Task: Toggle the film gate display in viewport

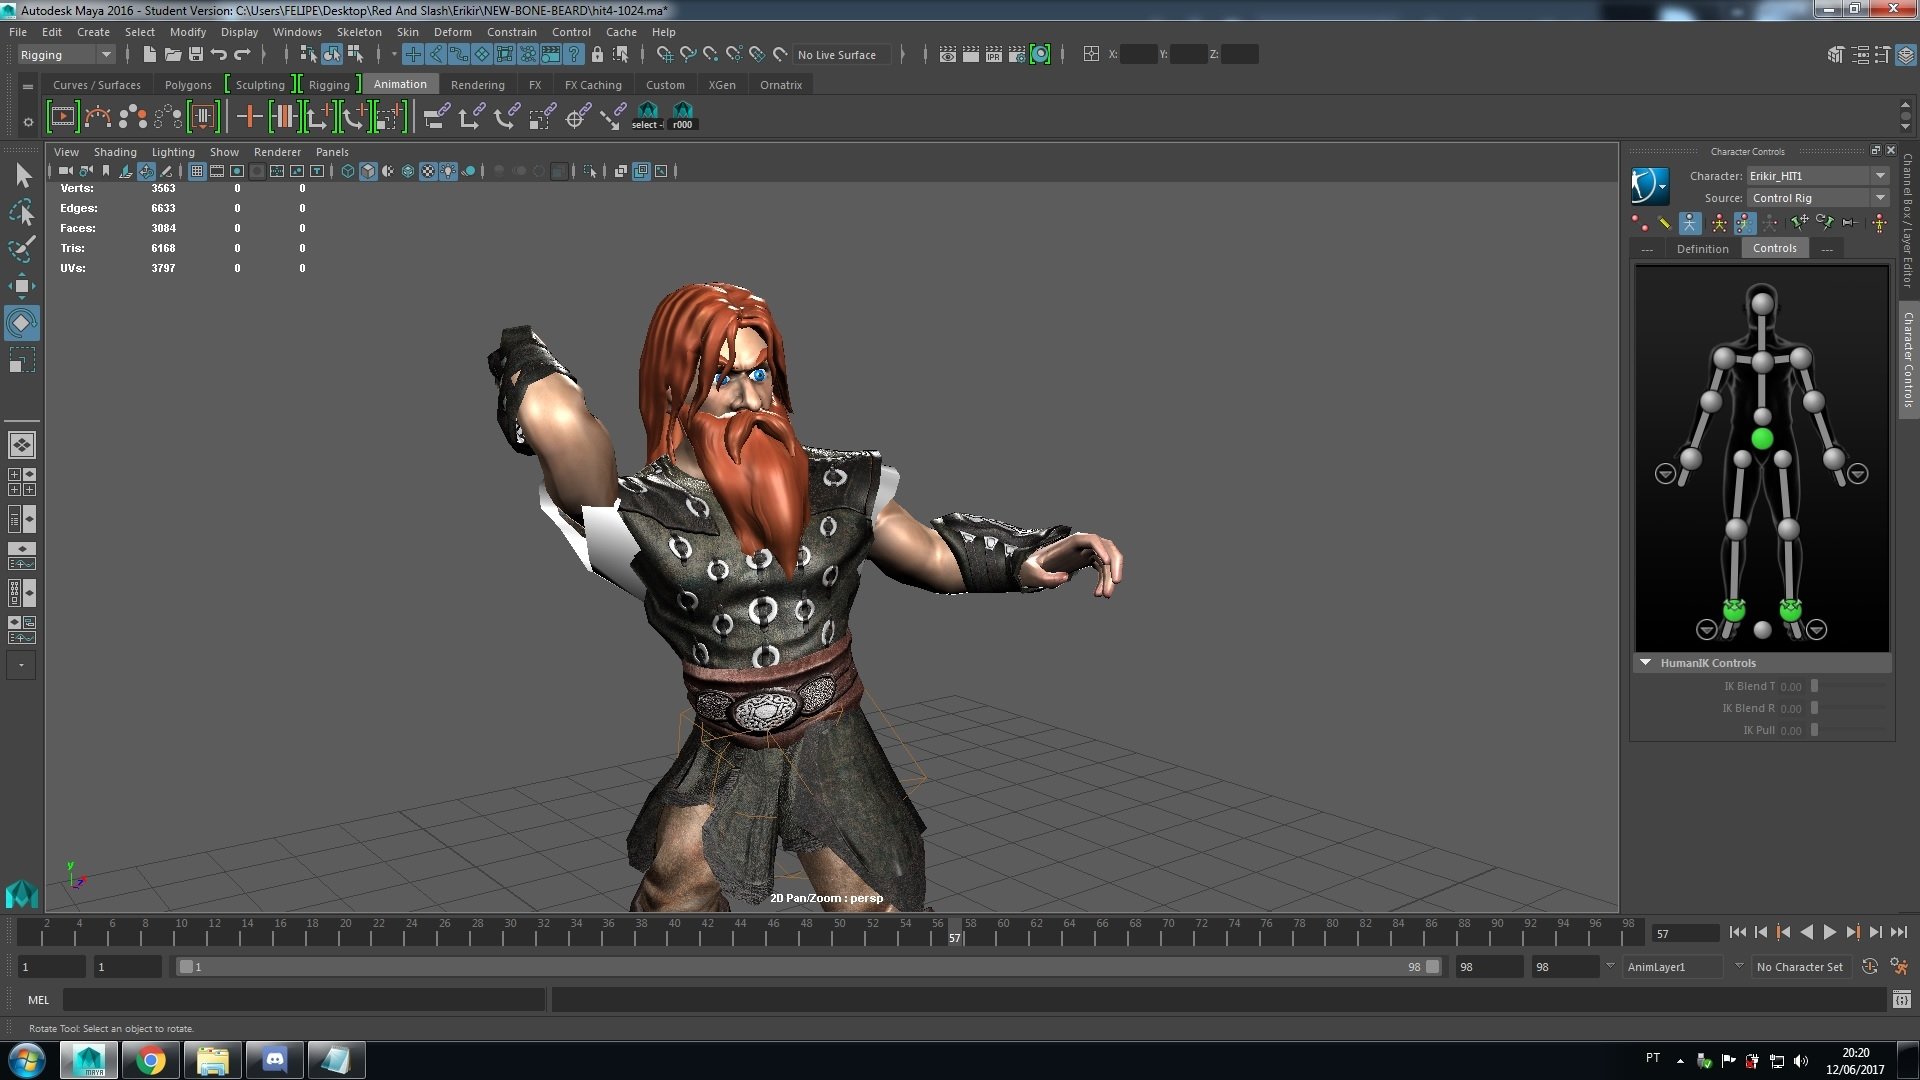Action: (217, 171)
